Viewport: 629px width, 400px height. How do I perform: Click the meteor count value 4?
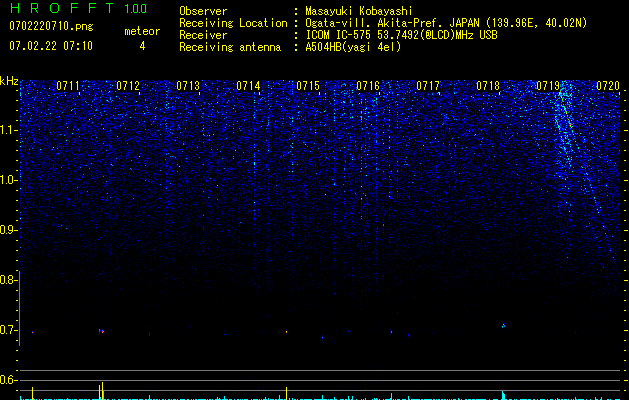pyautogui.click(x=142, y=46)
